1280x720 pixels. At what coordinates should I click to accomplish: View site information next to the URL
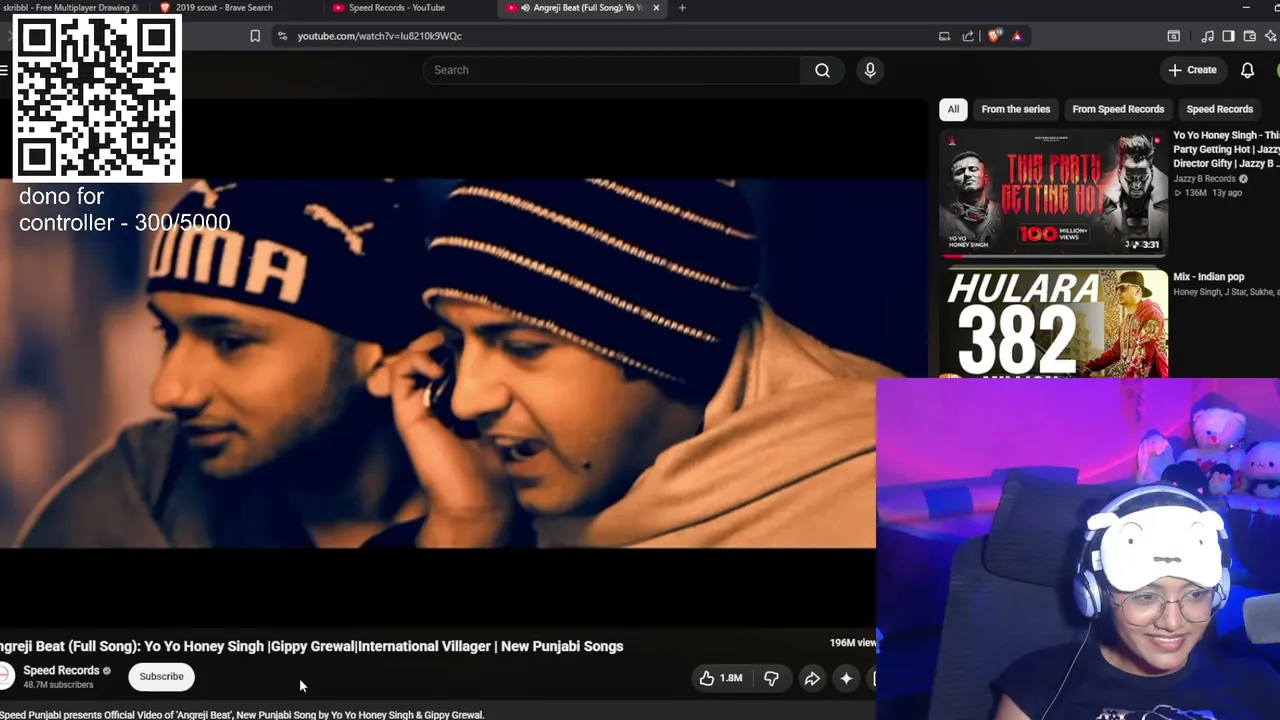(282, 36)
